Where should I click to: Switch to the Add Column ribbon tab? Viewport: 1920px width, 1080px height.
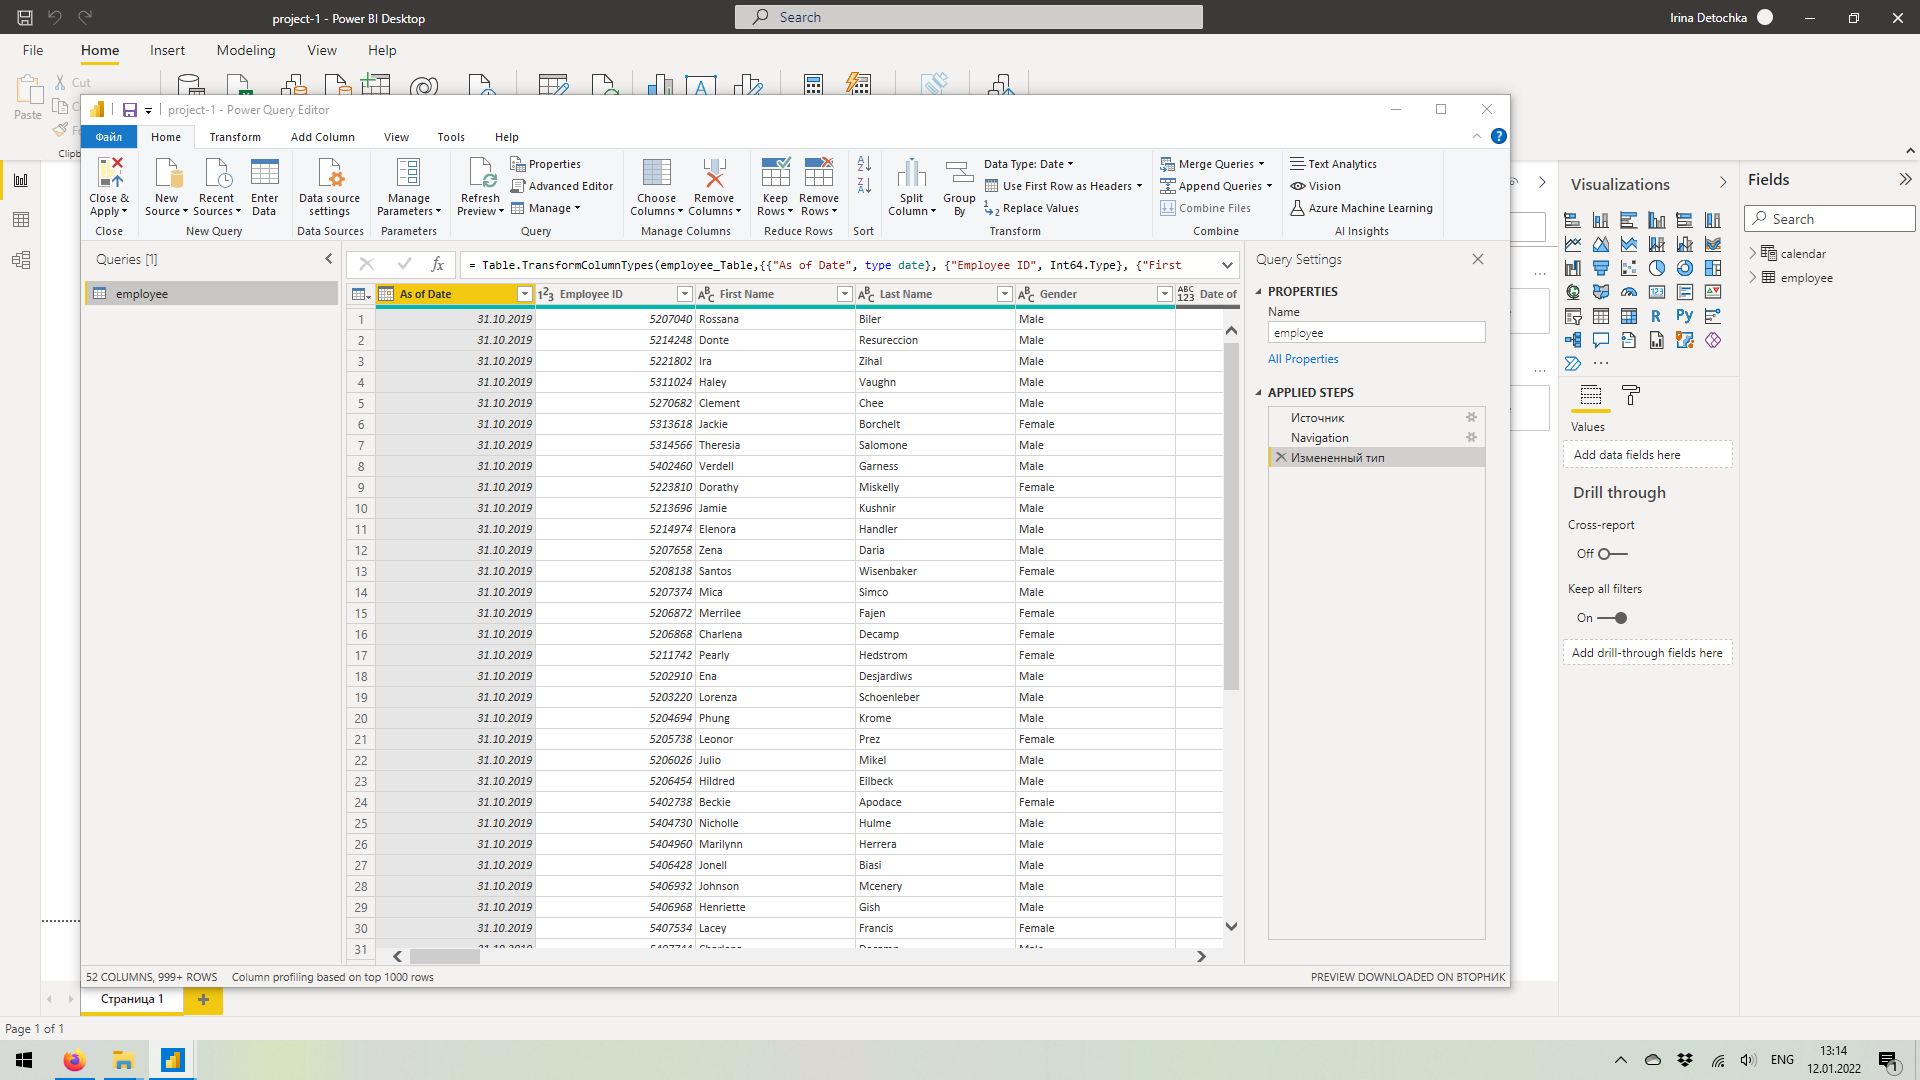(x=322, y=137)
